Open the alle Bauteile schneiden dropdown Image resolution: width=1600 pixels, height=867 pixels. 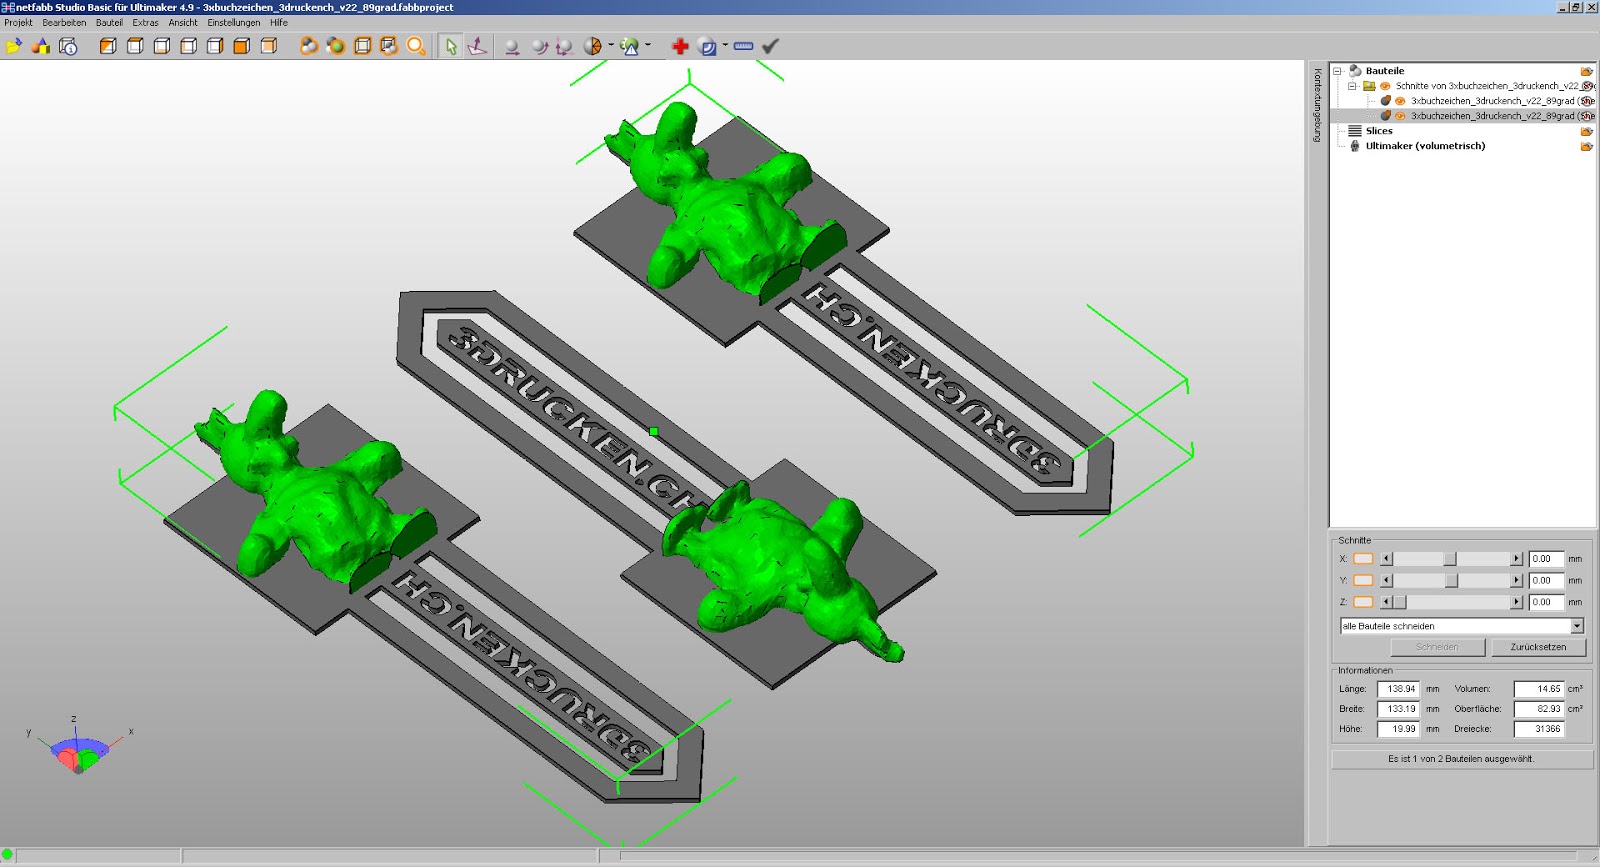point(1577,626)
